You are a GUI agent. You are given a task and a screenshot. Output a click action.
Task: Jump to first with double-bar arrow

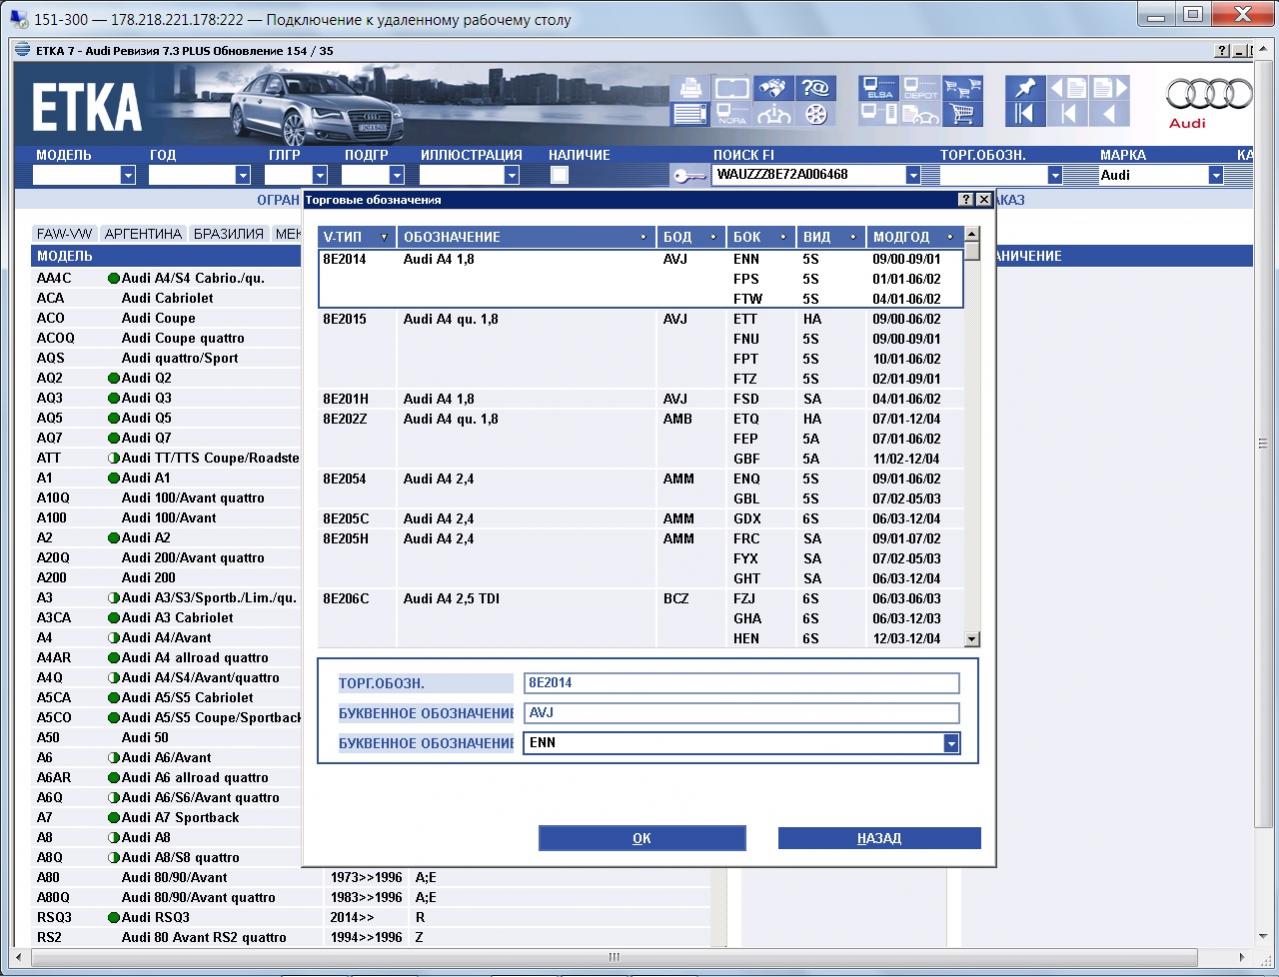(1025, 114)
